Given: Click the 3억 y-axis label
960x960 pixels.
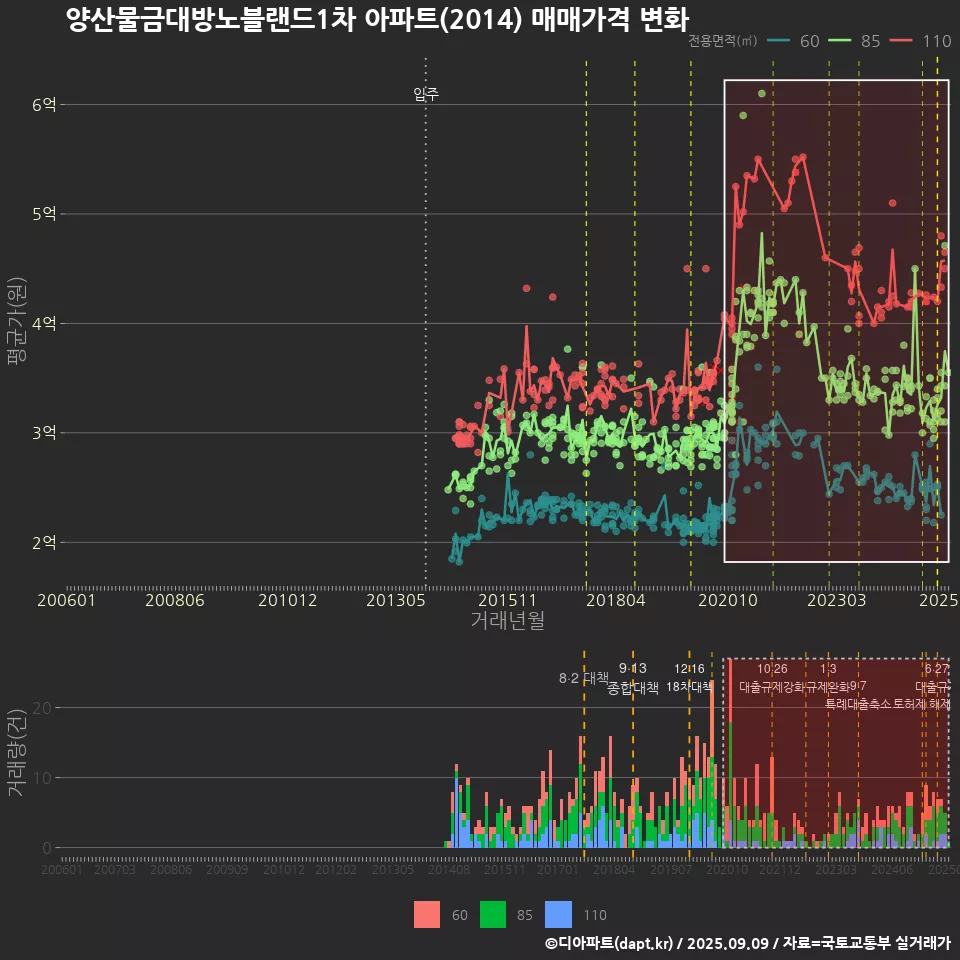Looking at the screenshot, I should [44, 433].
